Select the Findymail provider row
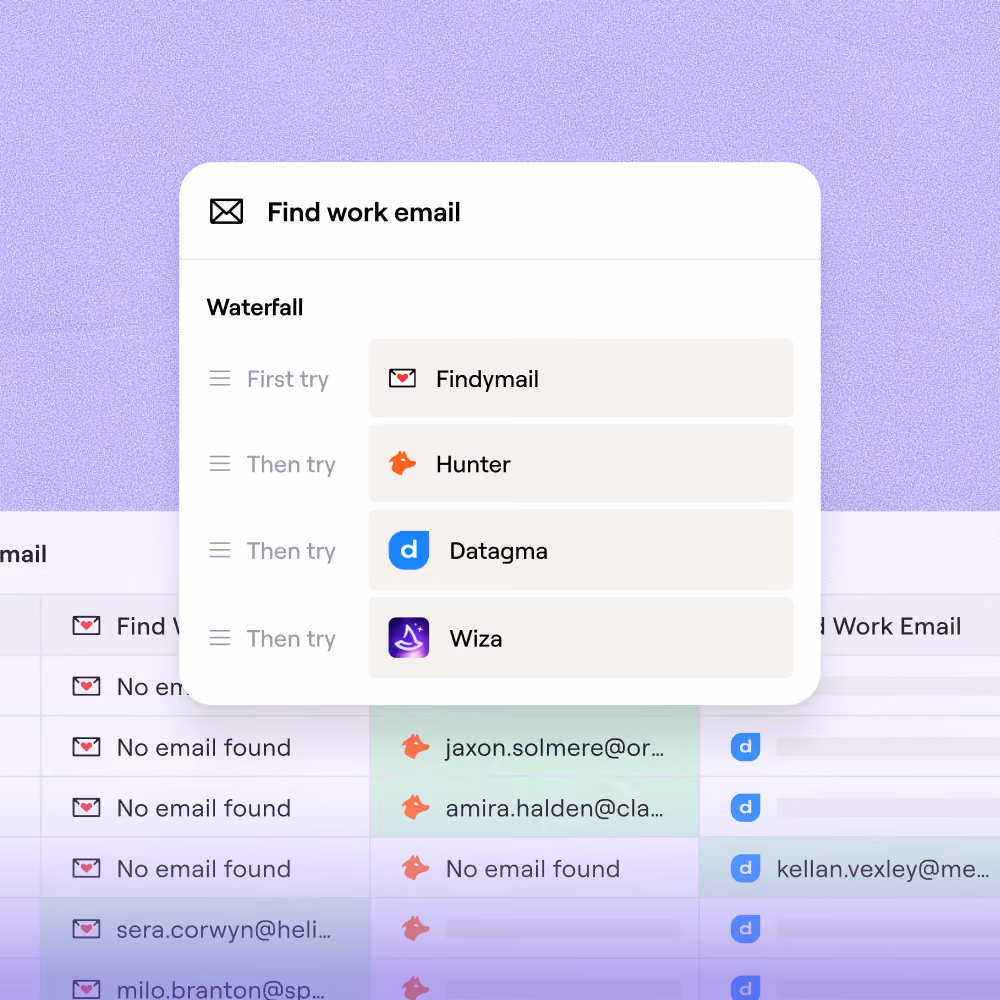 tap(581, 378)
